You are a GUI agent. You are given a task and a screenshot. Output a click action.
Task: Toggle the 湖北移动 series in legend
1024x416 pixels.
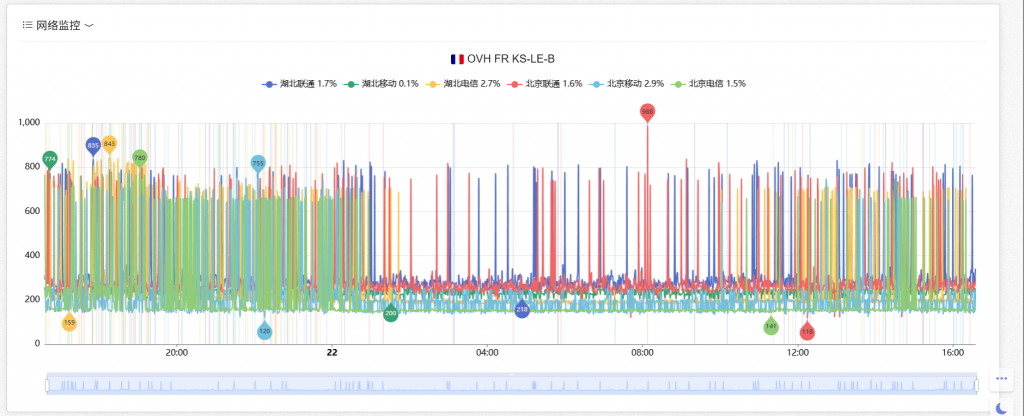point(381,84)
